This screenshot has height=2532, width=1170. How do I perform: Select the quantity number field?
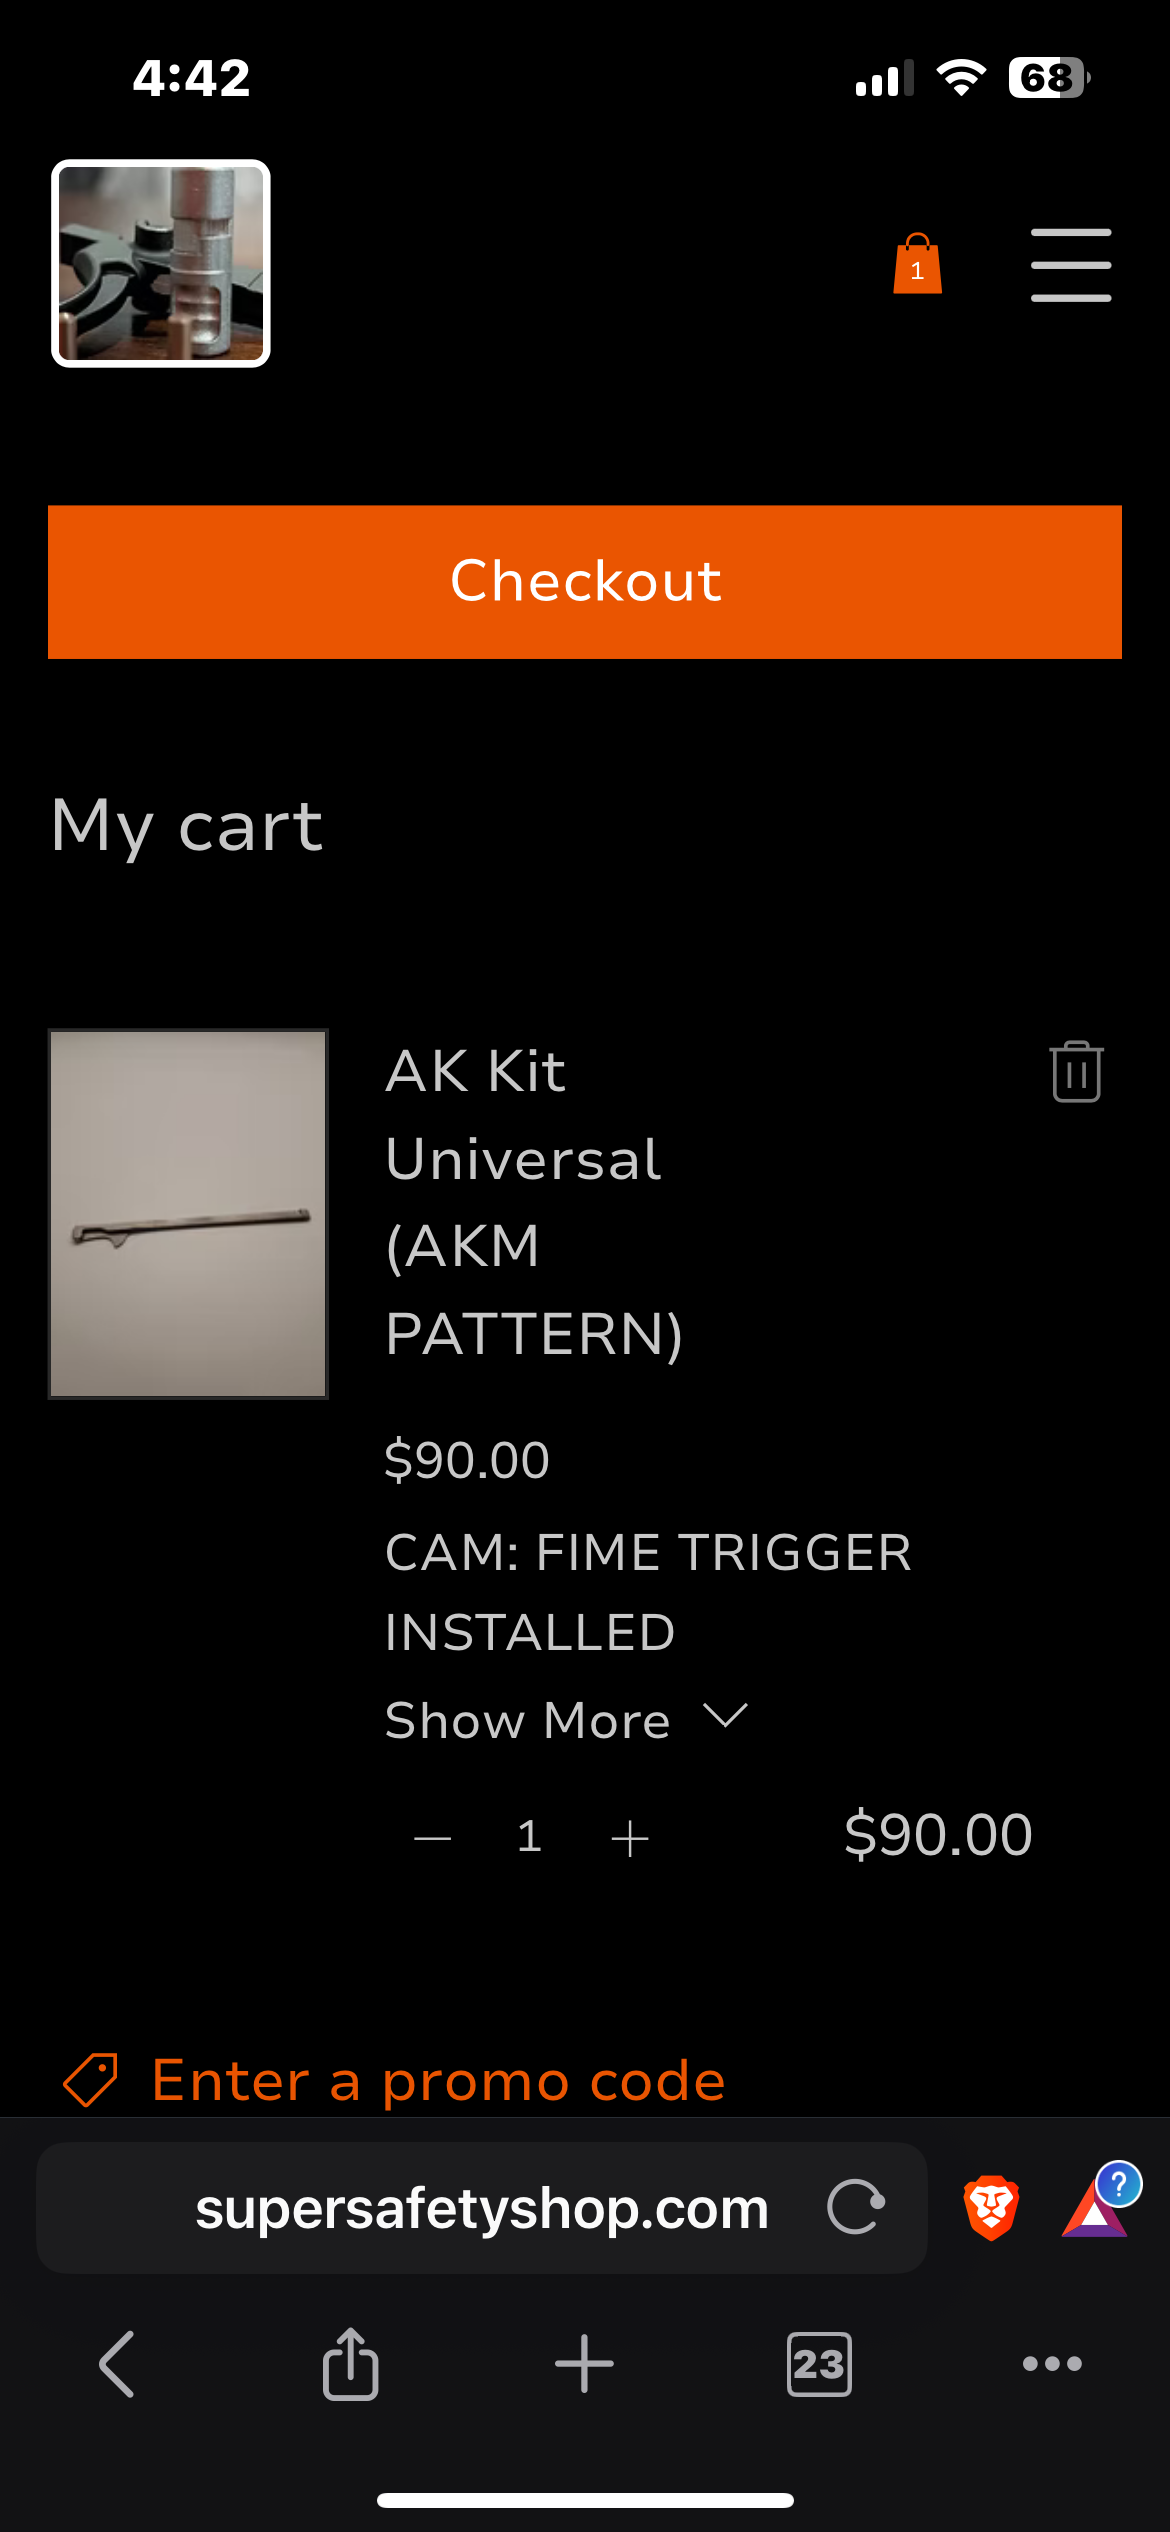click(x=530, y=1837)
